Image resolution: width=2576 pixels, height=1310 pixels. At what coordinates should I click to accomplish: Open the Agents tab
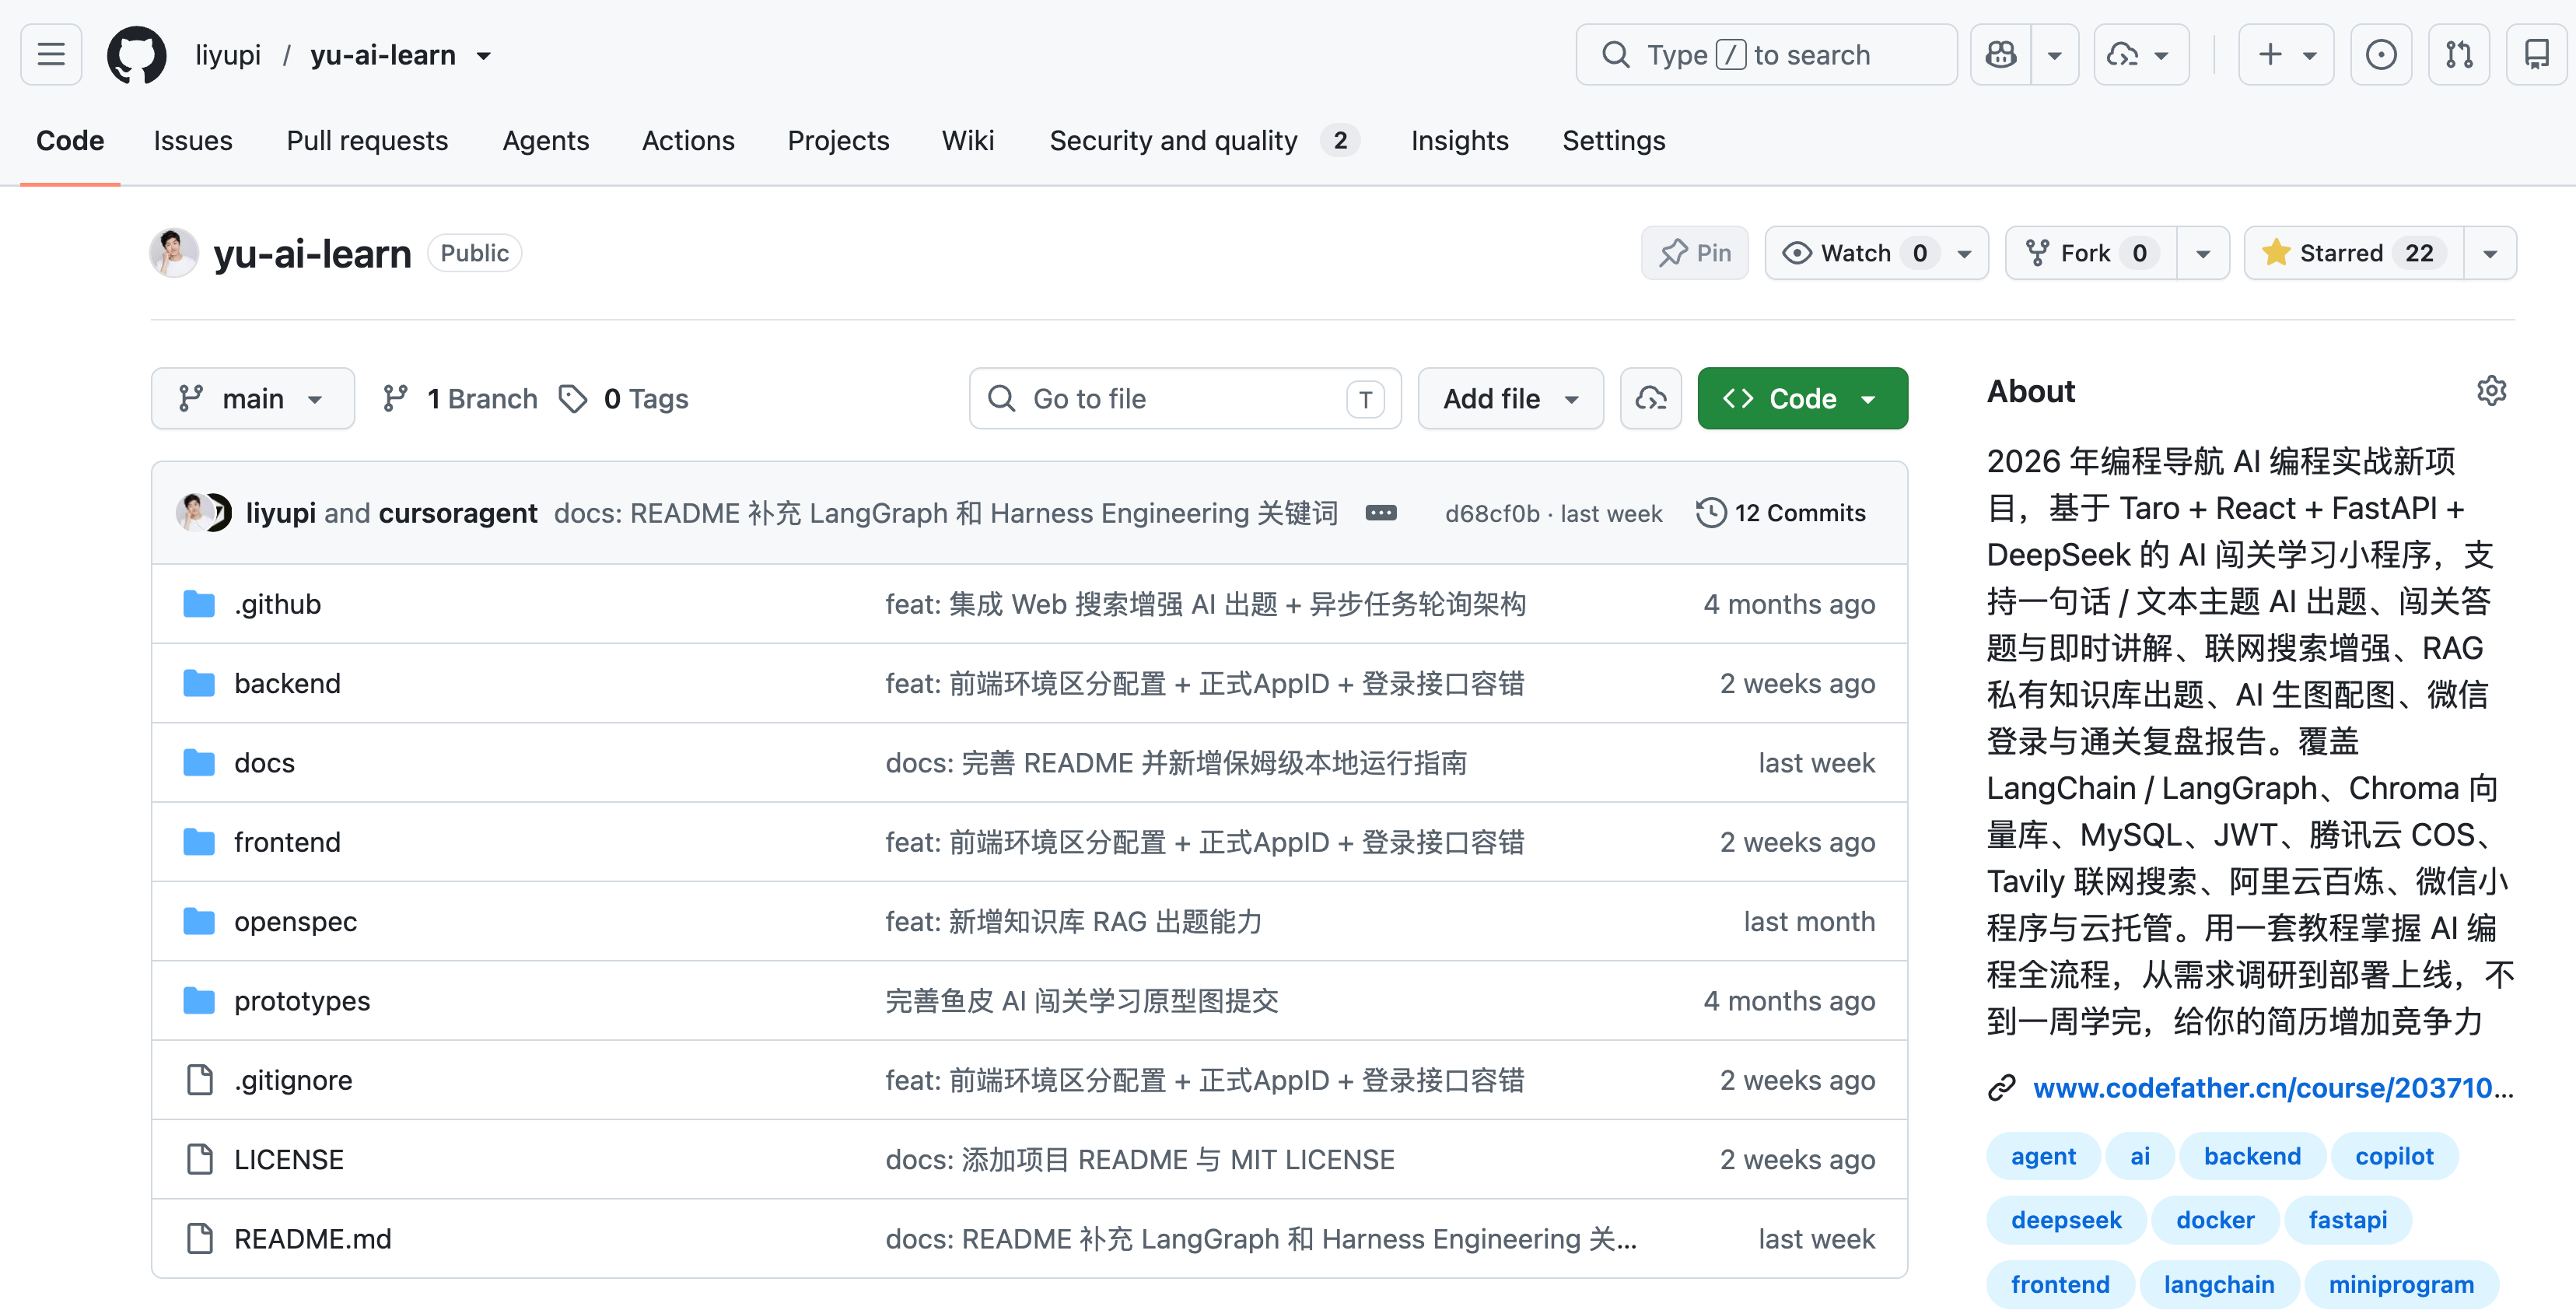point(546,141)
